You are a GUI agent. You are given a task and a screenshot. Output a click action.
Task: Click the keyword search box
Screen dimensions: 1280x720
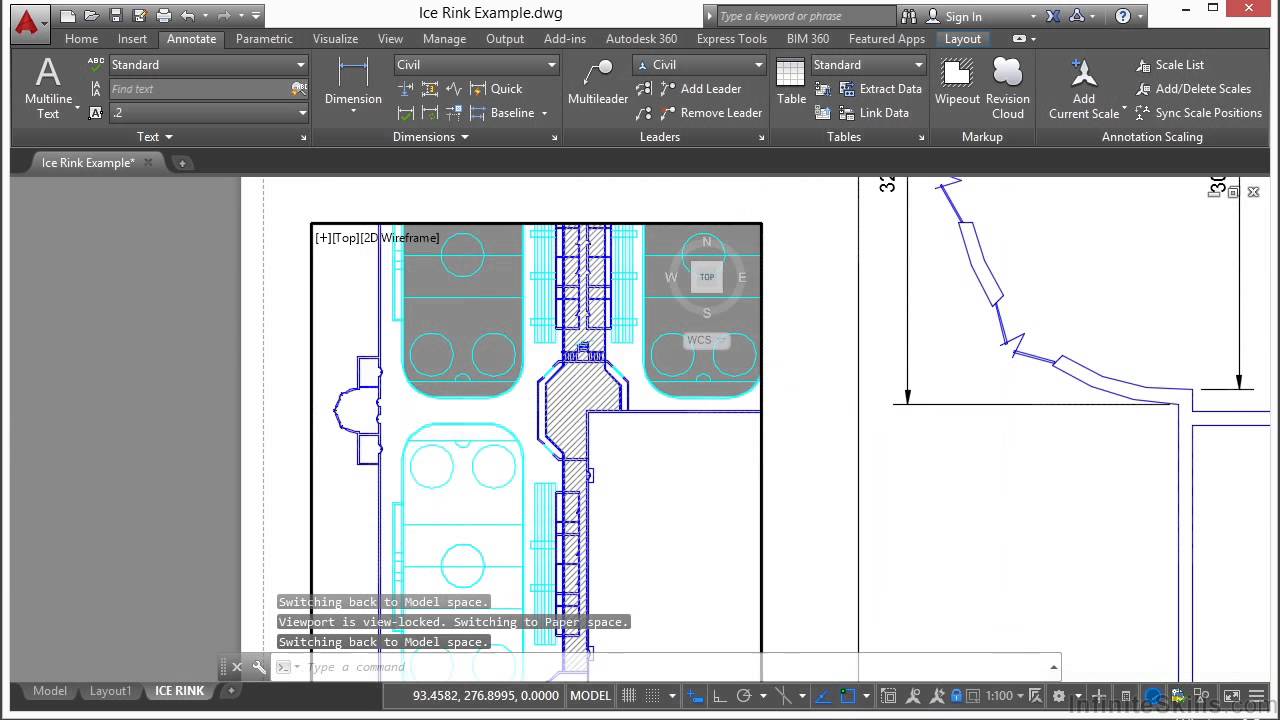click(x=806, y=16)
